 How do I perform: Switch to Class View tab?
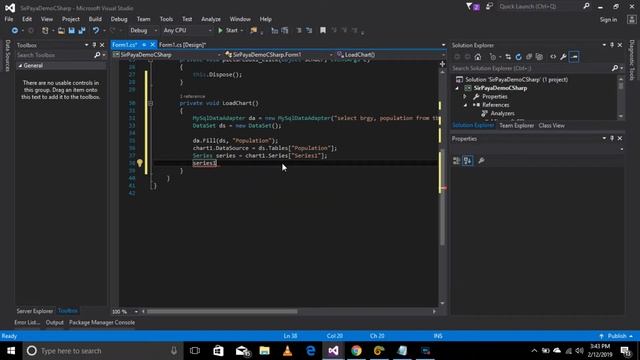551,126
